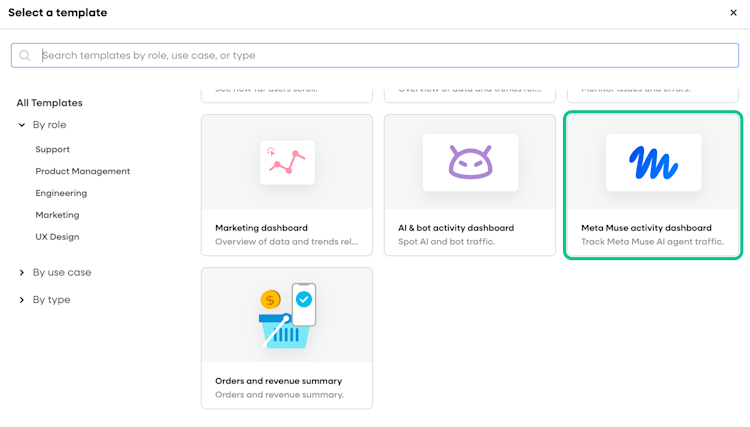Focus the template search field
This screenshot has width=750, height=427.
pyautogui.click(x=375, y=55)
